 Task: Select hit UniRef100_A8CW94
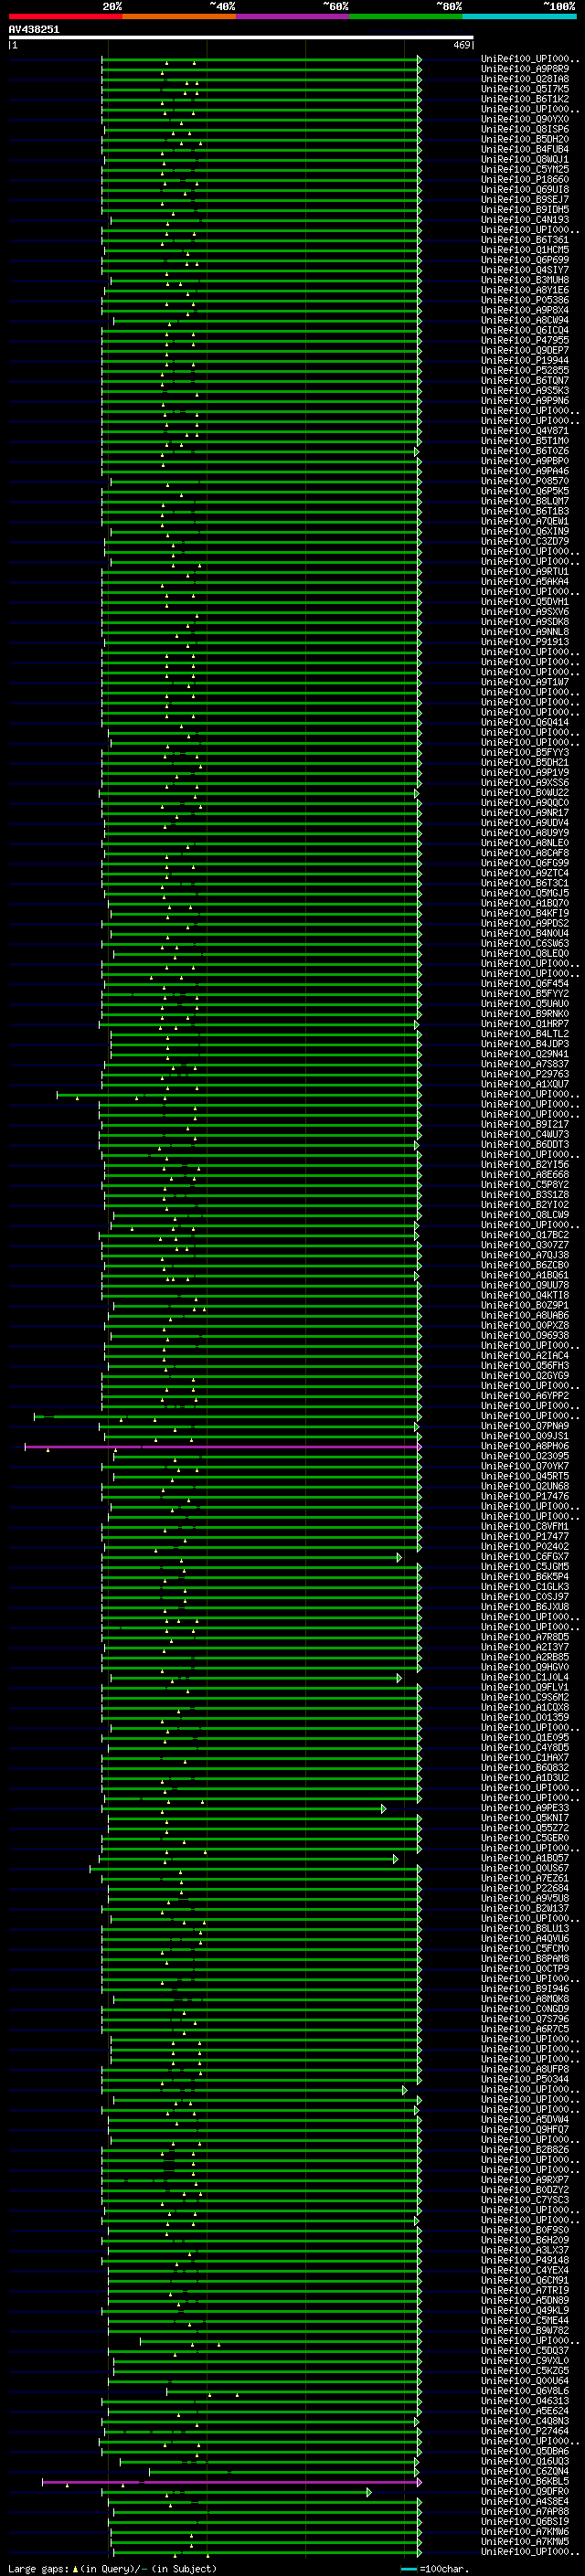[525, 320]
